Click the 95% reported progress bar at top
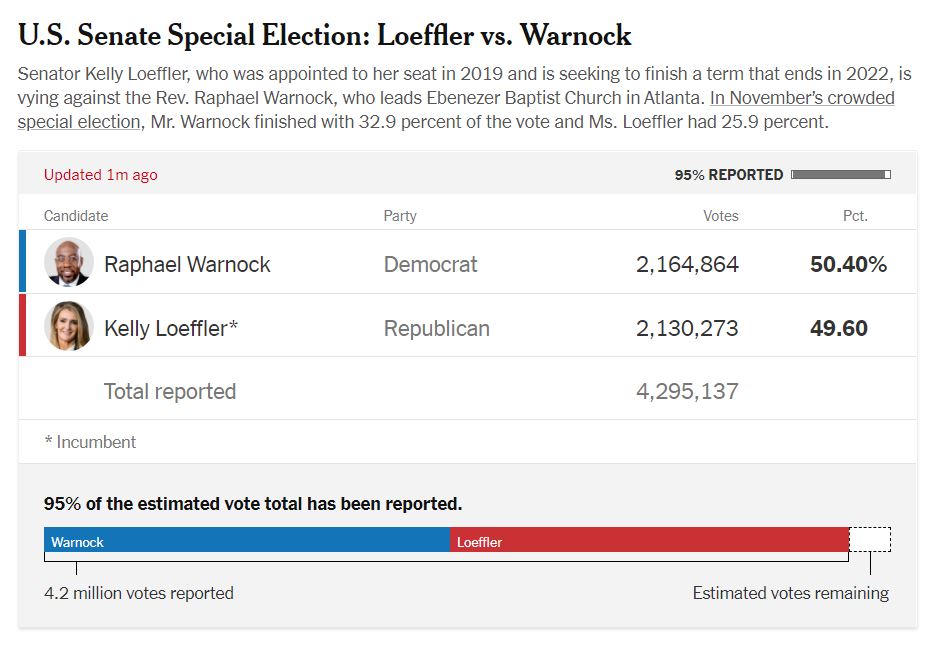 coord(840,175)
